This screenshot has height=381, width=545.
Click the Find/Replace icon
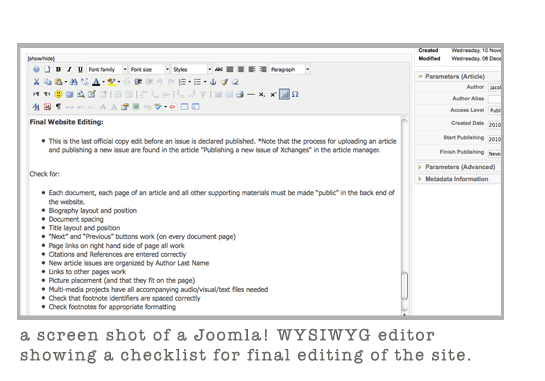(x=85, y=82)
